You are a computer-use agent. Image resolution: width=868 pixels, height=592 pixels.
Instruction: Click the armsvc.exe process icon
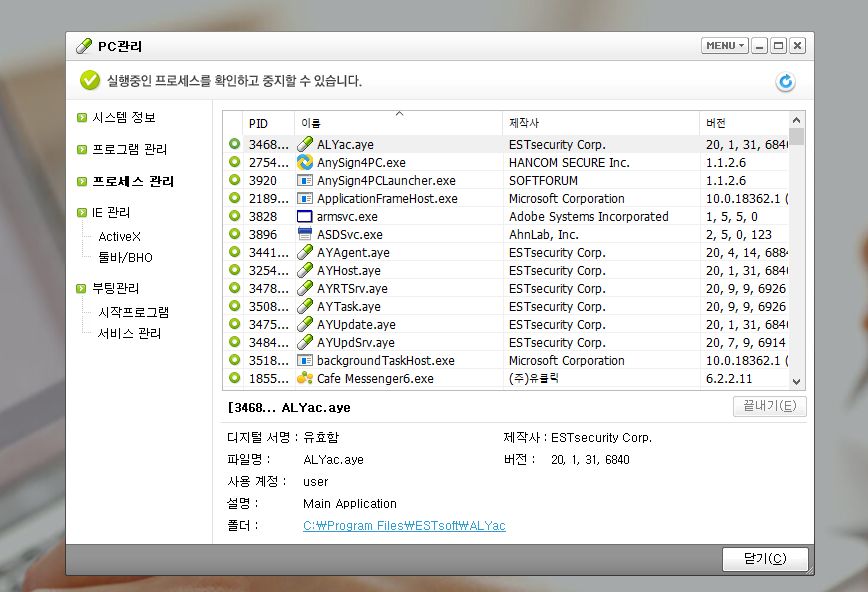(x=304, y=217)
